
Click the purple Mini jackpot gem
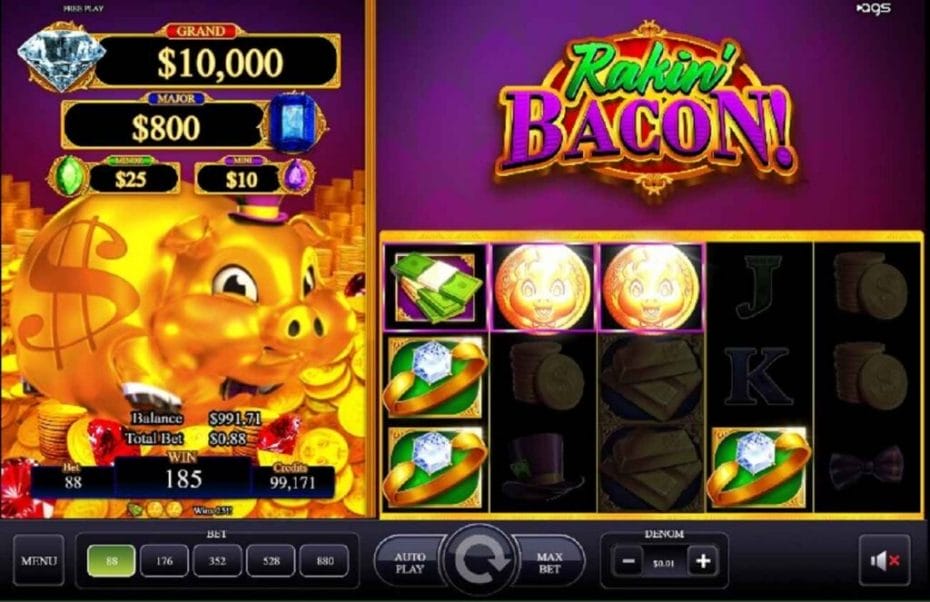tap(295, 175)
